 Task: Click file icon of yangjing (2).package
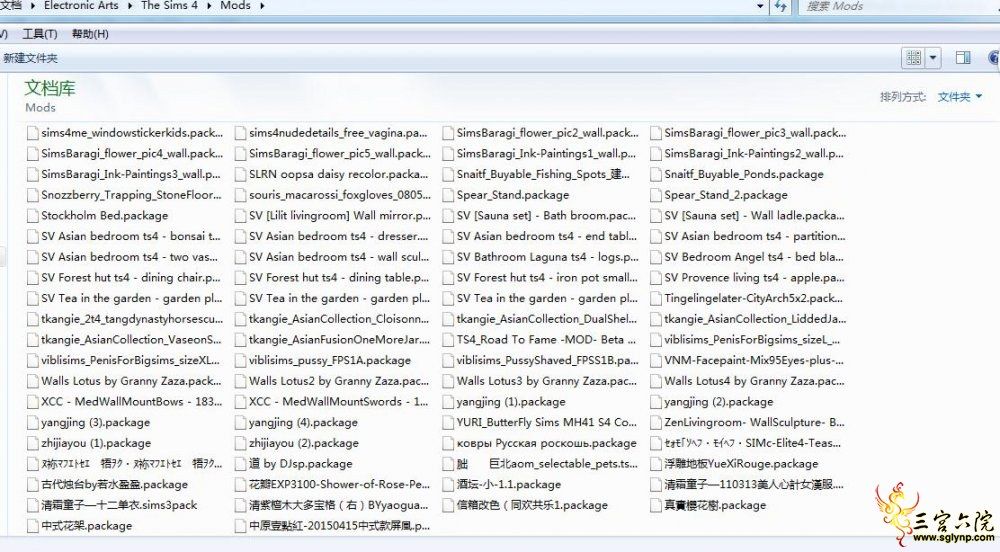point(656,402)
